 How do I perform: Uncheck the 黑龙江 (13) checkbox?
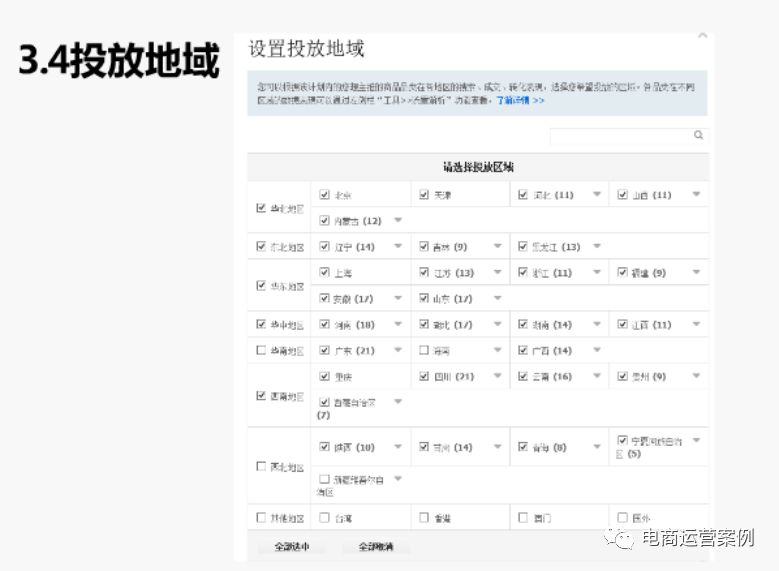point(523,246)
